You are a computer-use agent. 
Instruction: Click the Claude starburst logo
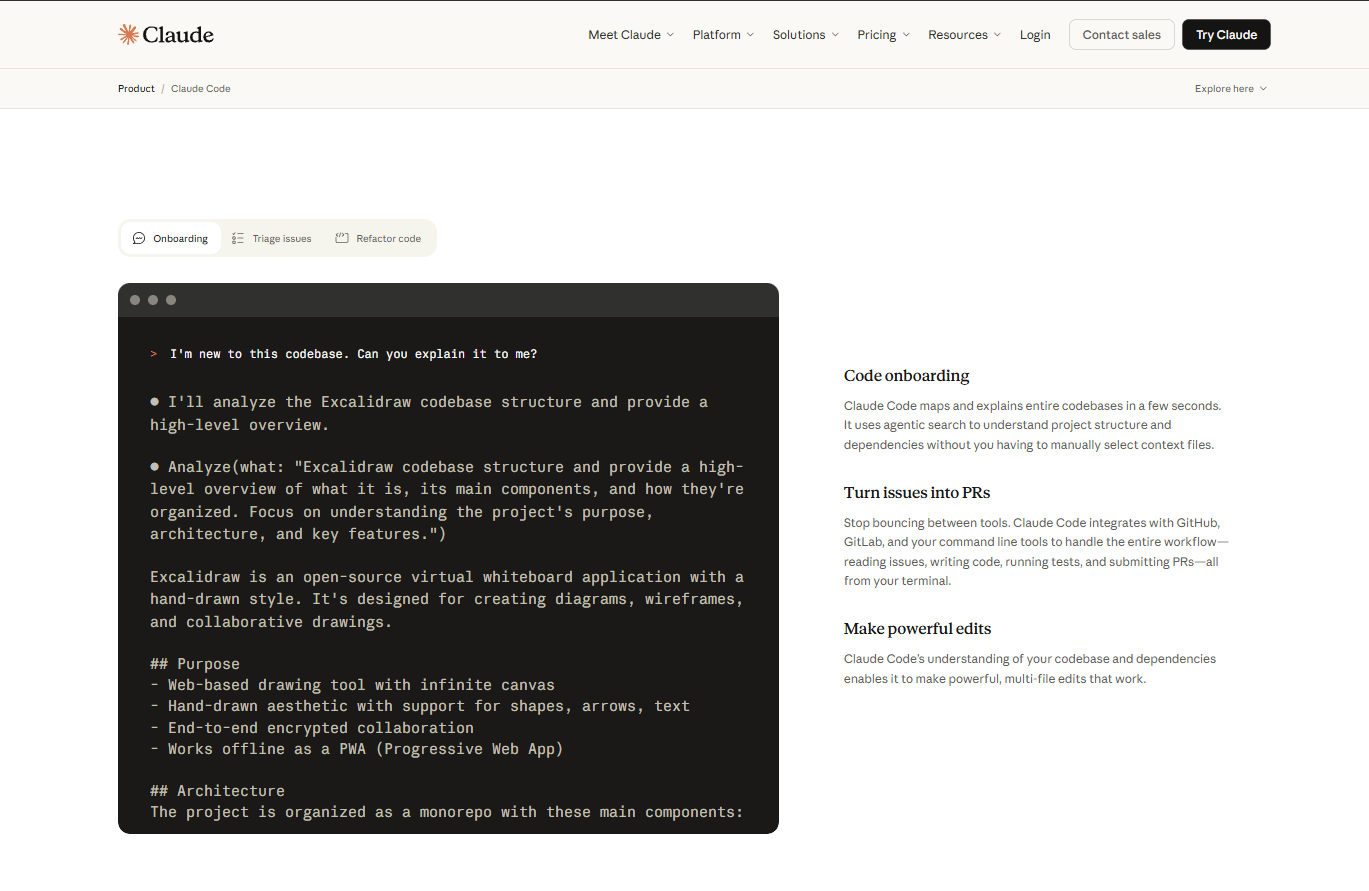129,33
